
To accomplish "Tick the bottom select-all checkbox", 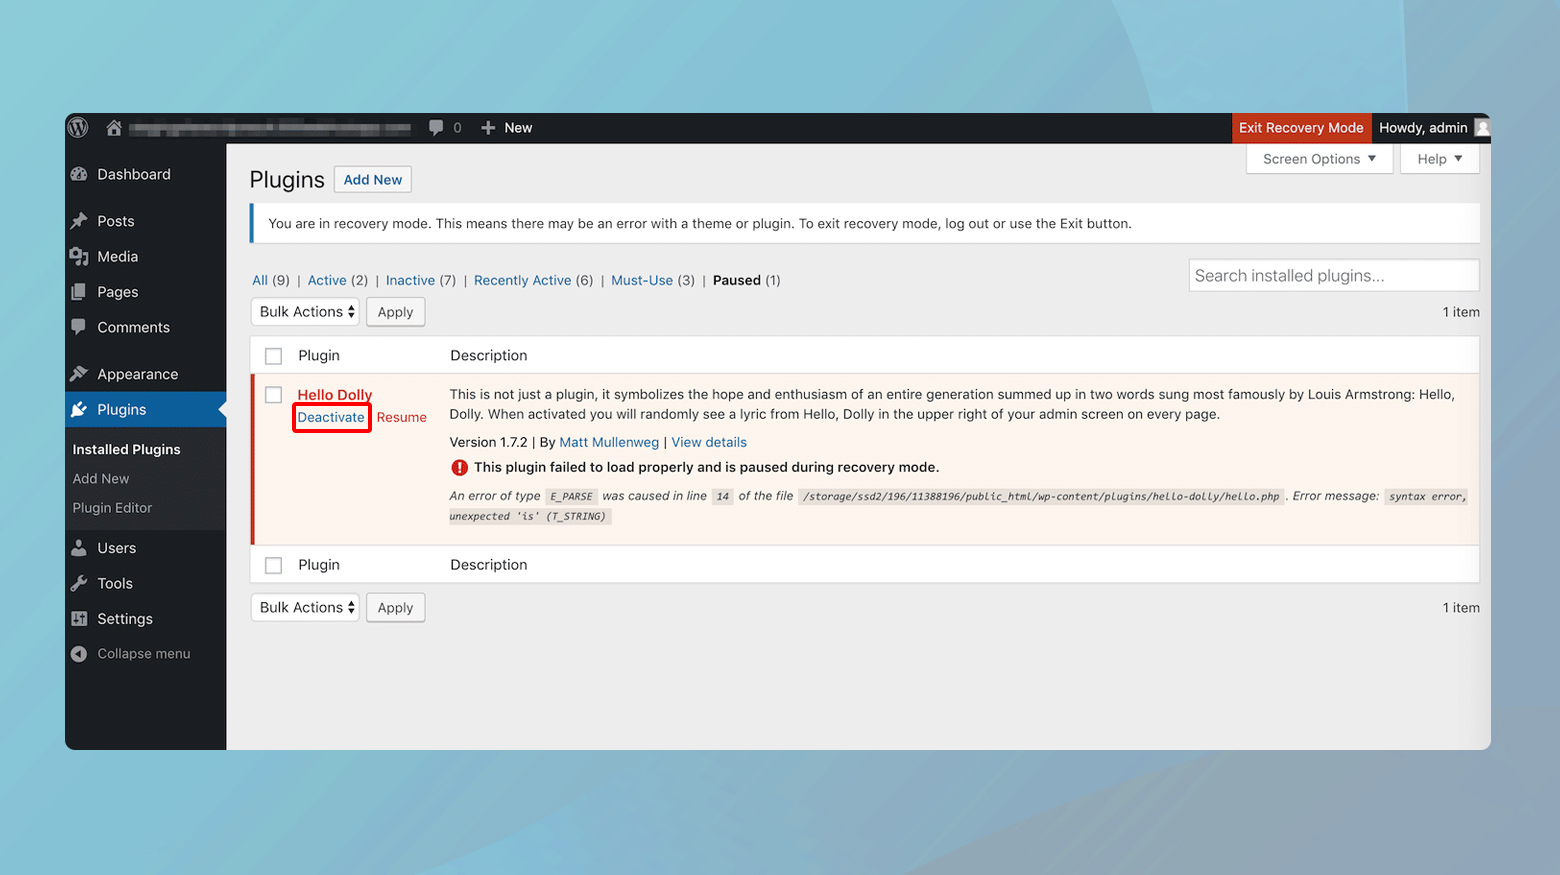I will pos(273,564).
